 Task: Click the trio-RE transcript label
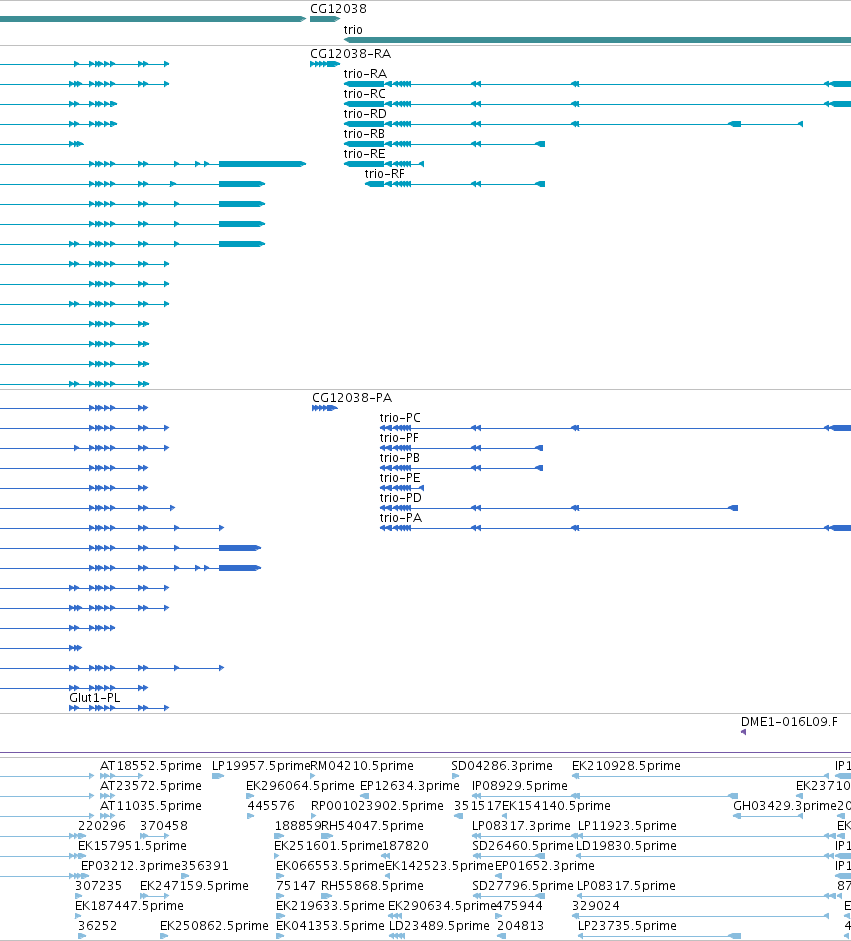pos(364,154)
